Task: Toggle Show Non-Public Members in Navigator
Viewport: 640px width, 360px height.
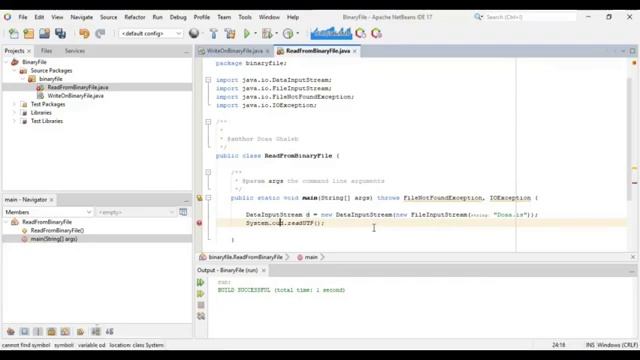Action: [x=51, y=331]
